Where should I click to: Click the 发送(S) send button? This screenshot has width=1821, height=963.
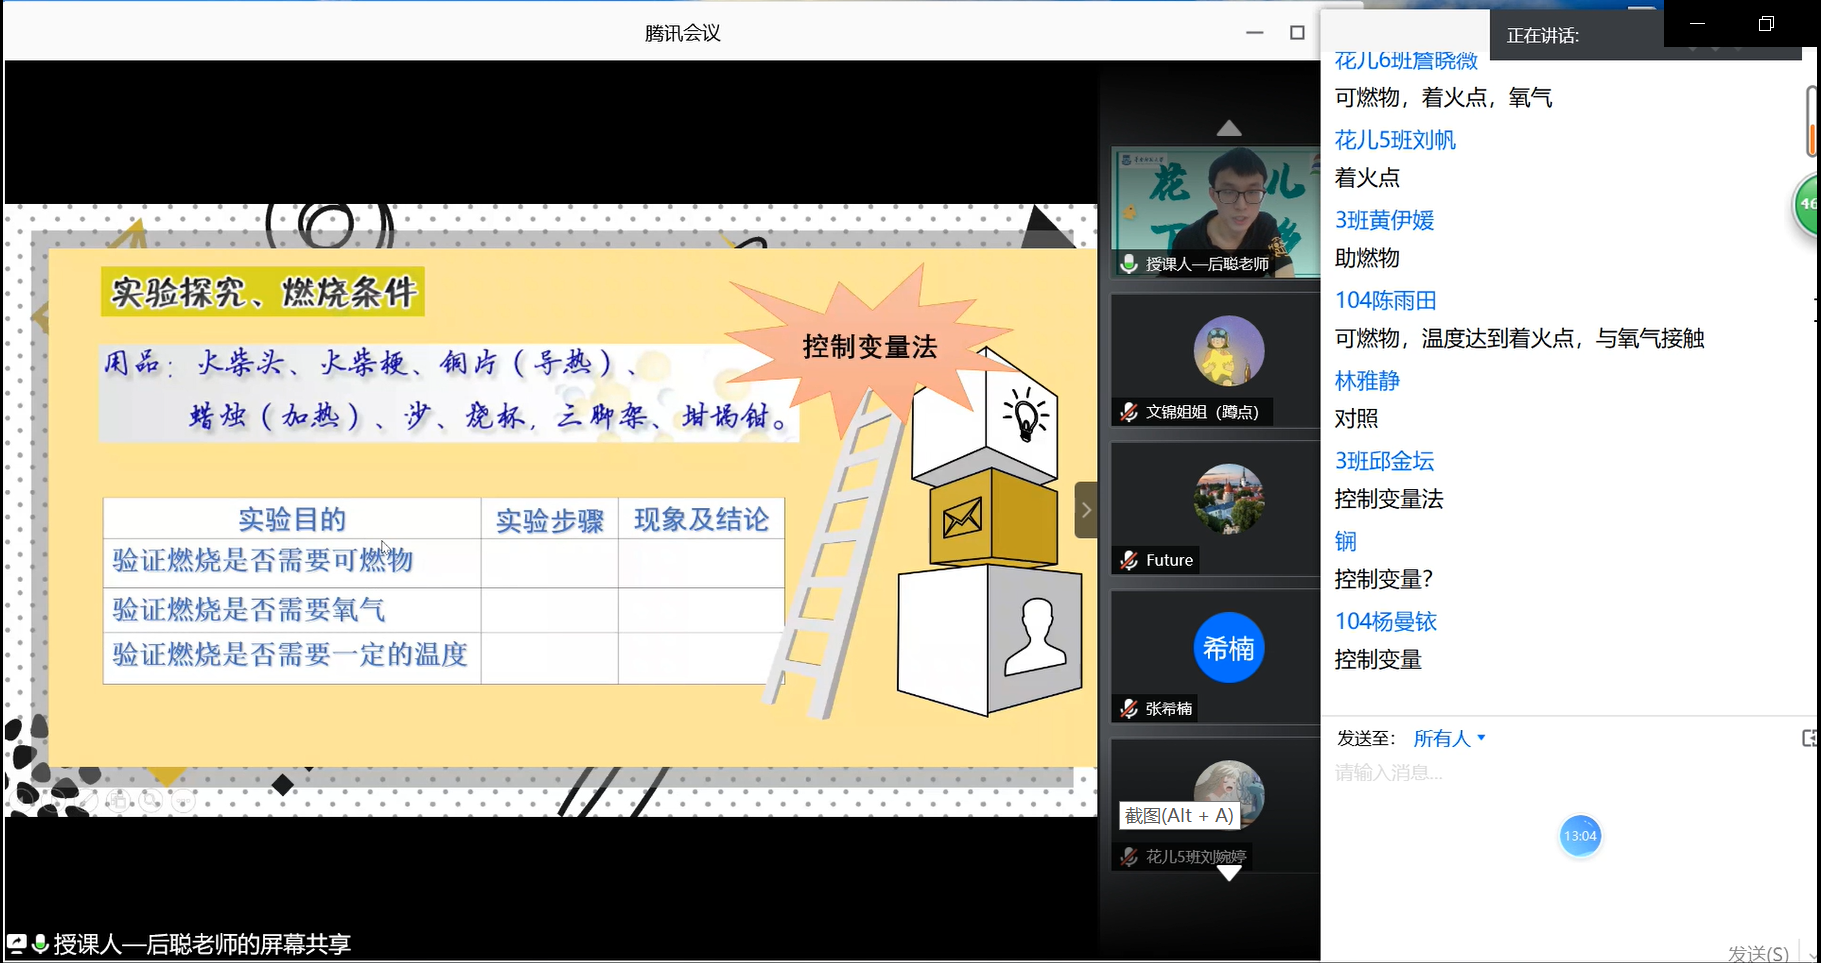(1758, 953)
